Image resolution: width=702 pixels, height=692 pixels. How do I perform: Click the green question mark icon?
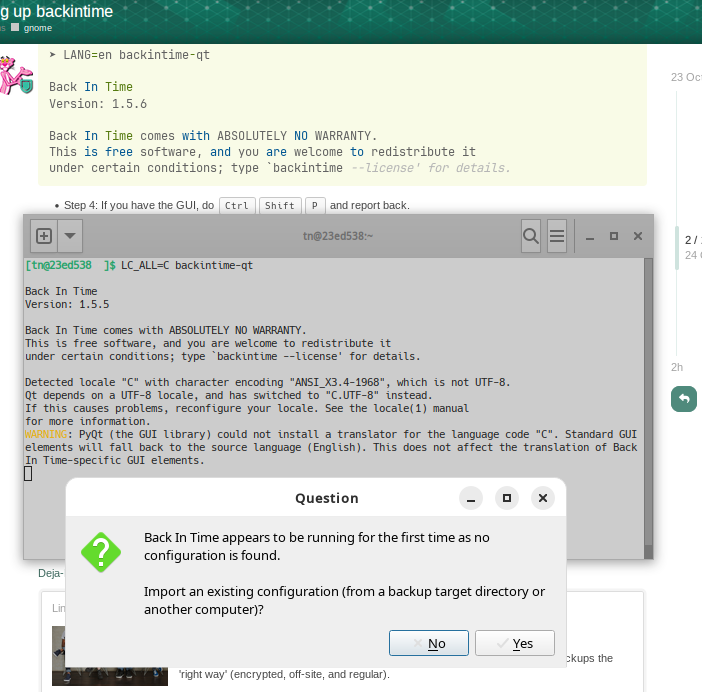click(x=101, y=553)
